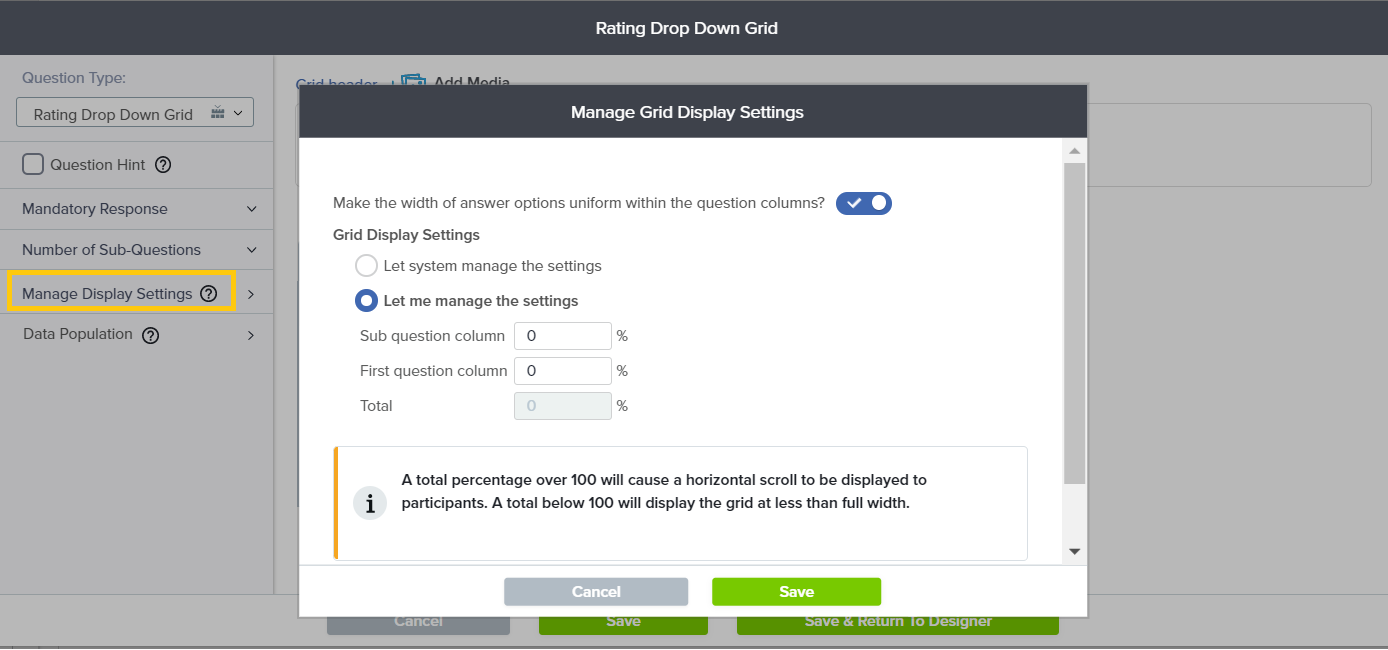Click the Question Hint help icon
1388x650 pixels.
coord(163,165)
